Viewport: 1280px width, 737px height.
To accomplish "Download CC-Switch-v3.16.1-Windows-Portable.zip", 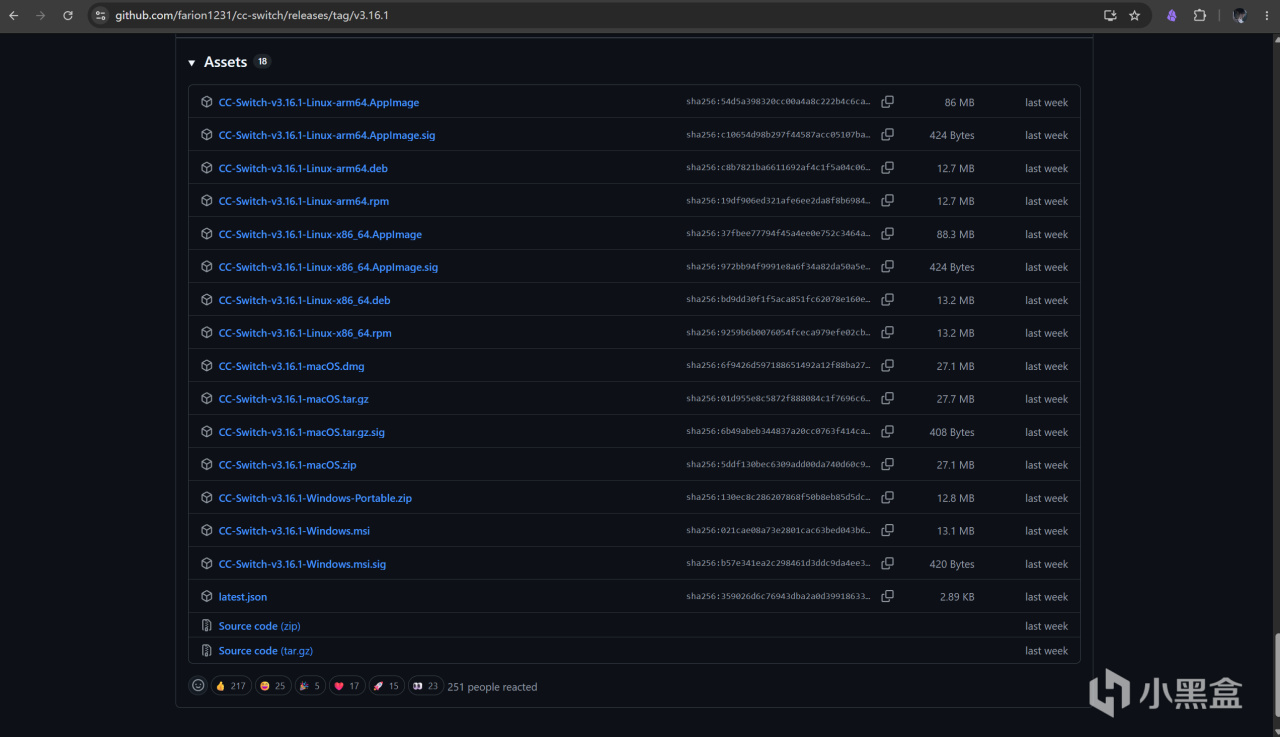I will tap(315, 498).
